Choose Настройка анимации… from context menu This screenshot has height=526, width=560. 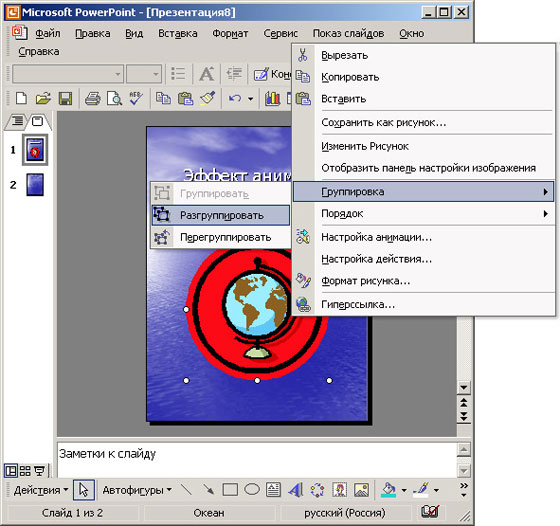(424, 237)
